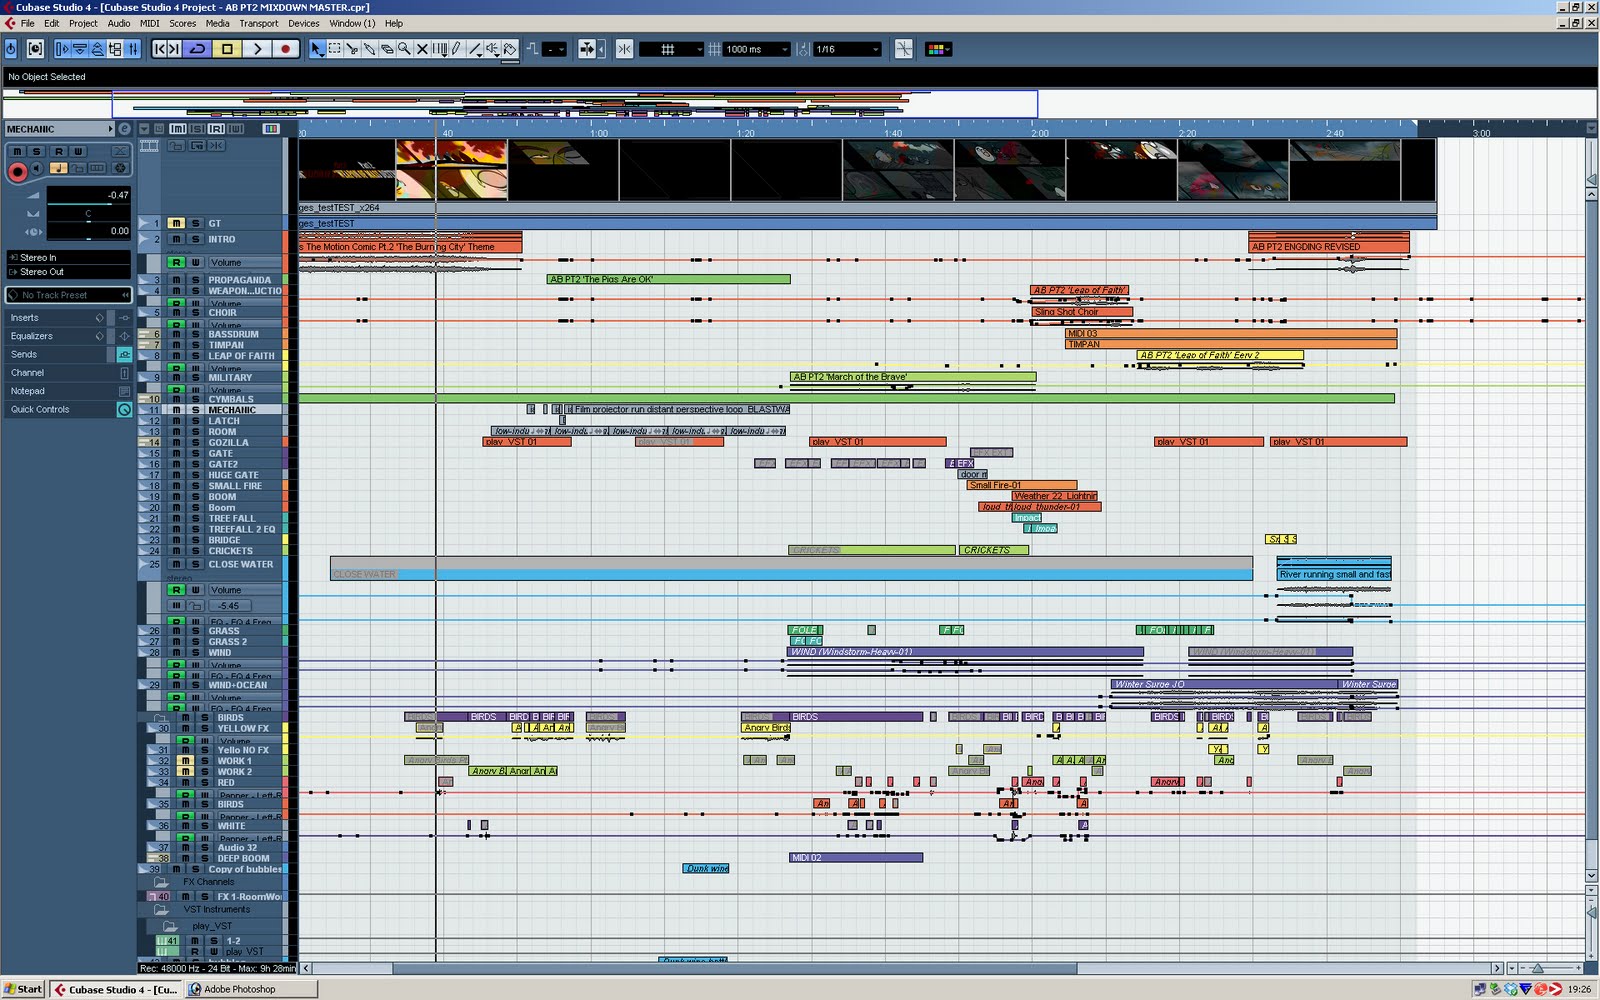Open the Transport menu
Image resolution: width=1600 pixels, height=1000 pixels.
(x=258, y=23)
